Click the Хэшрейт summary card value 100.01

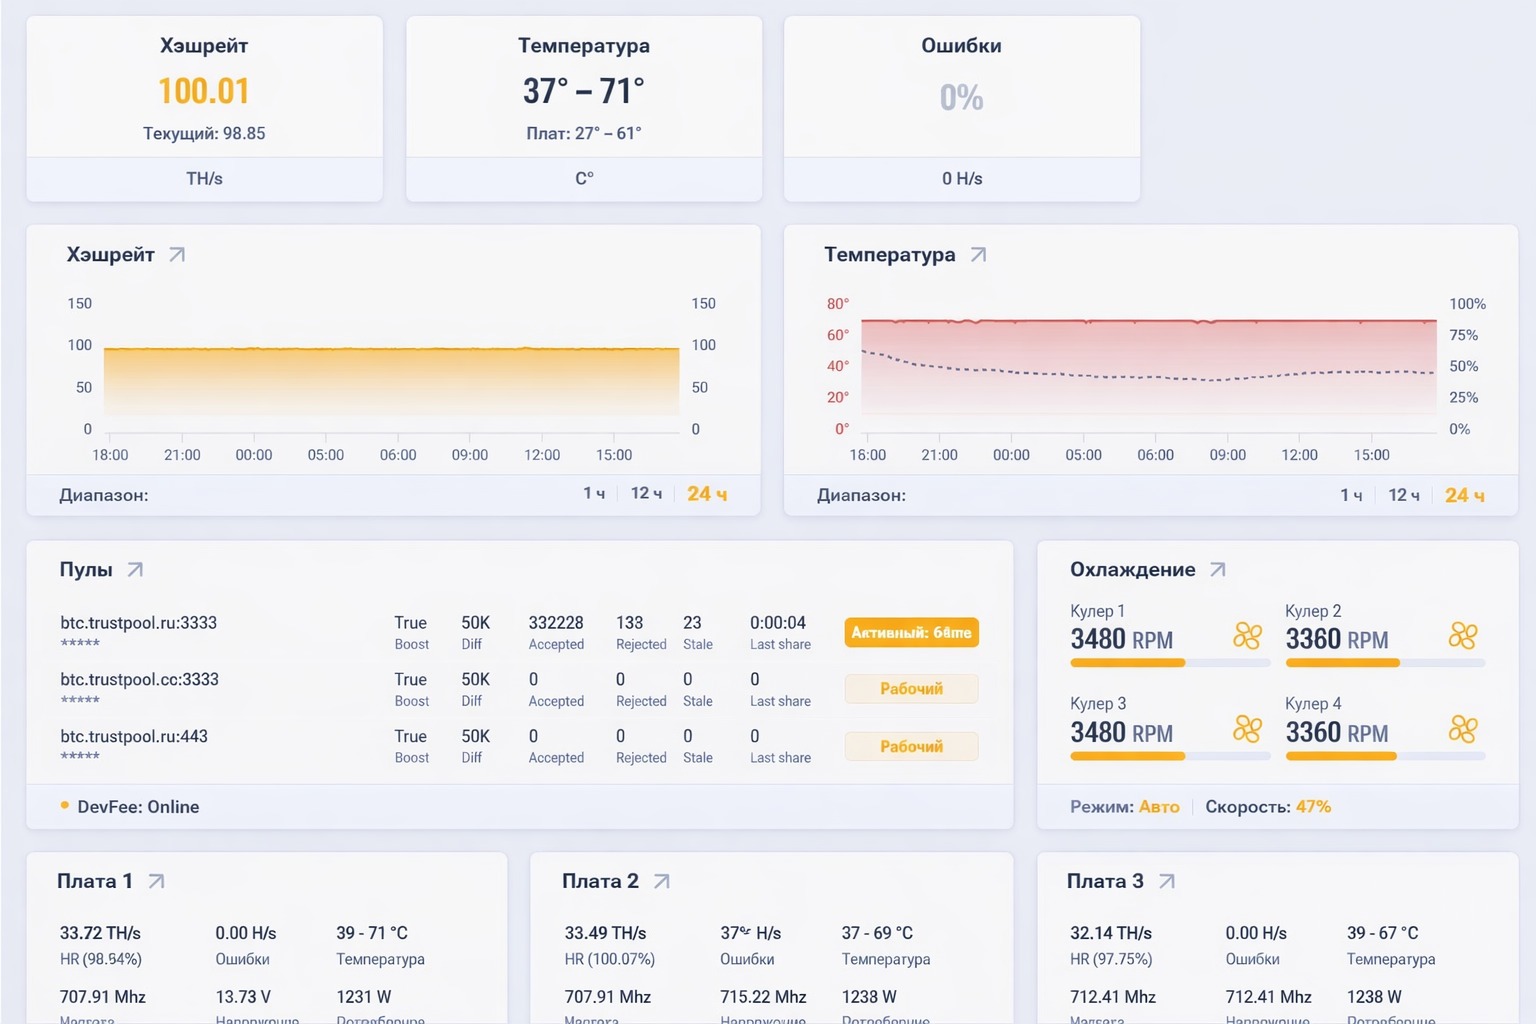(x=204, y=91)
